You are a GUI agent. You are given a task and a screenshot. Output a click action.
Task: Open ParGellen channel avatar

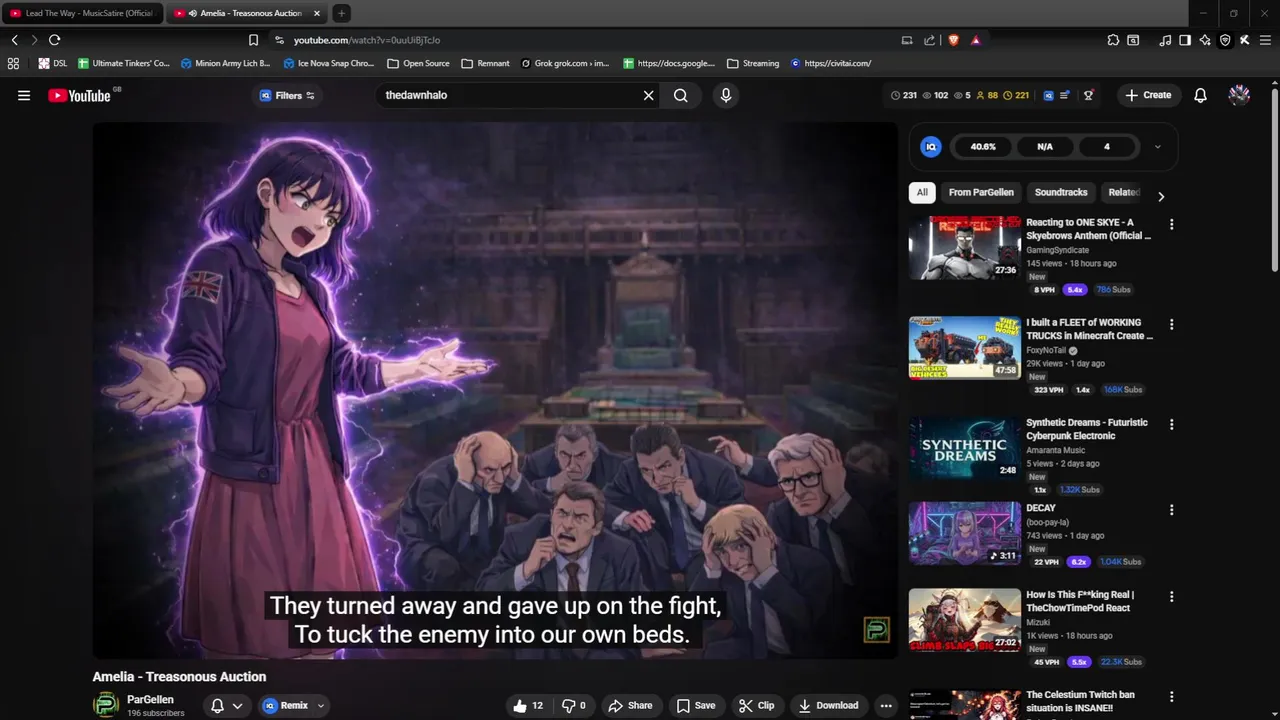point(106,704)
